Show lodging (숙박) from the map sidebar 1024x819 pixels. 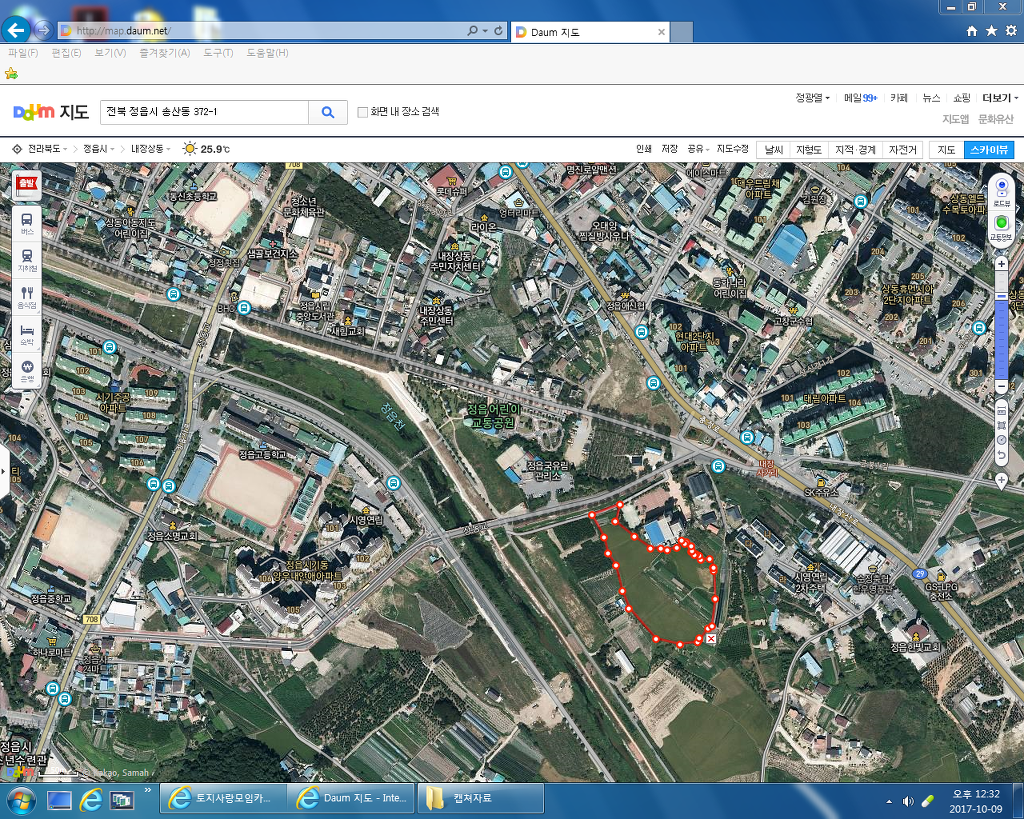(27, 334)
